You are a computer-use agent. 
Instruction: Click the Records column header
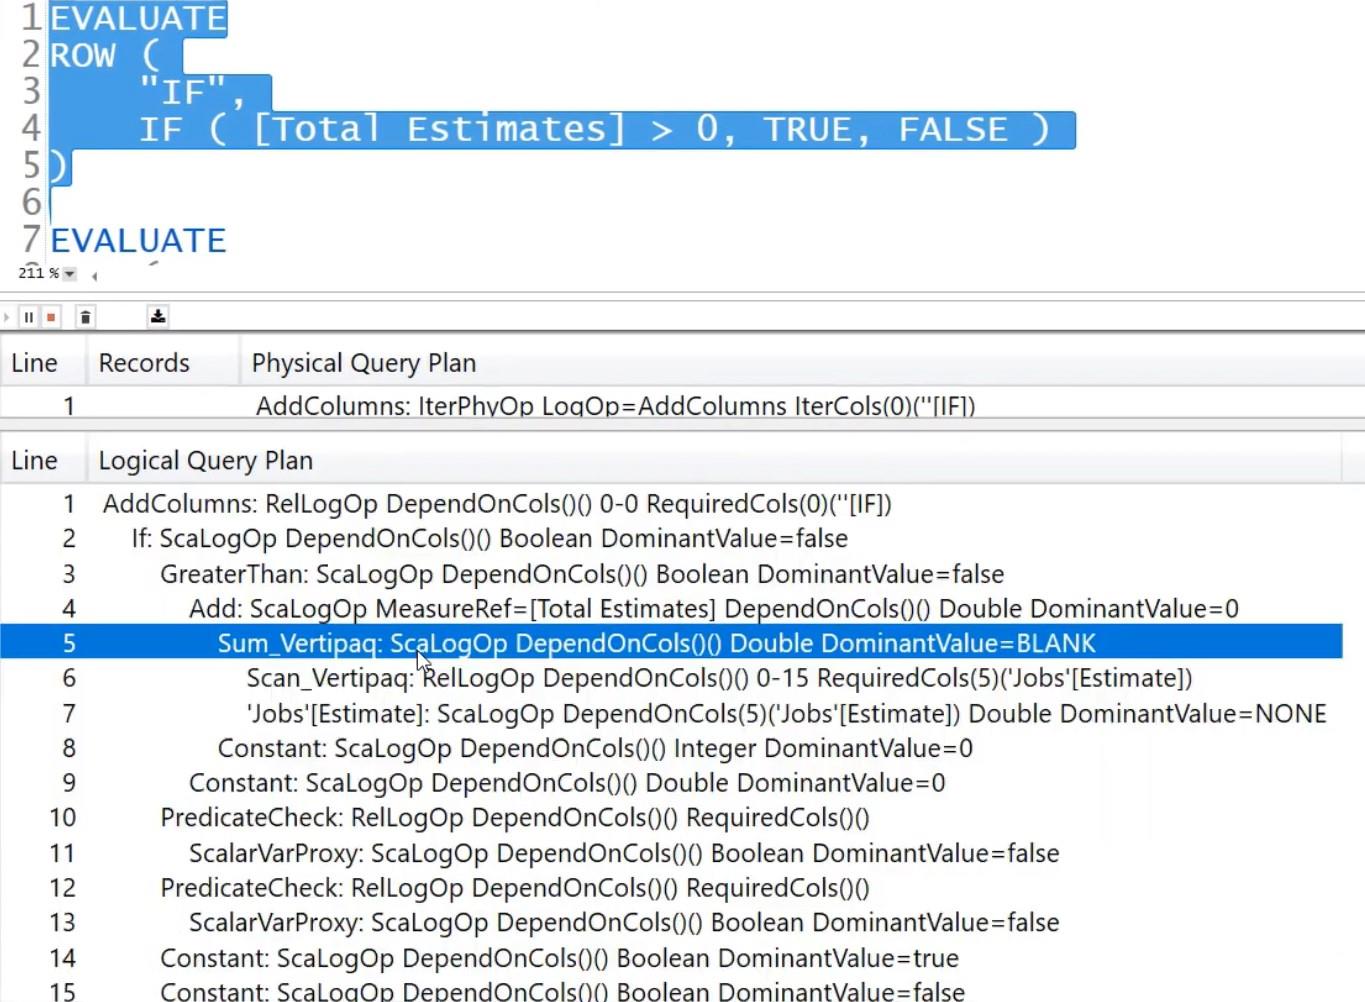click(144, 363)
